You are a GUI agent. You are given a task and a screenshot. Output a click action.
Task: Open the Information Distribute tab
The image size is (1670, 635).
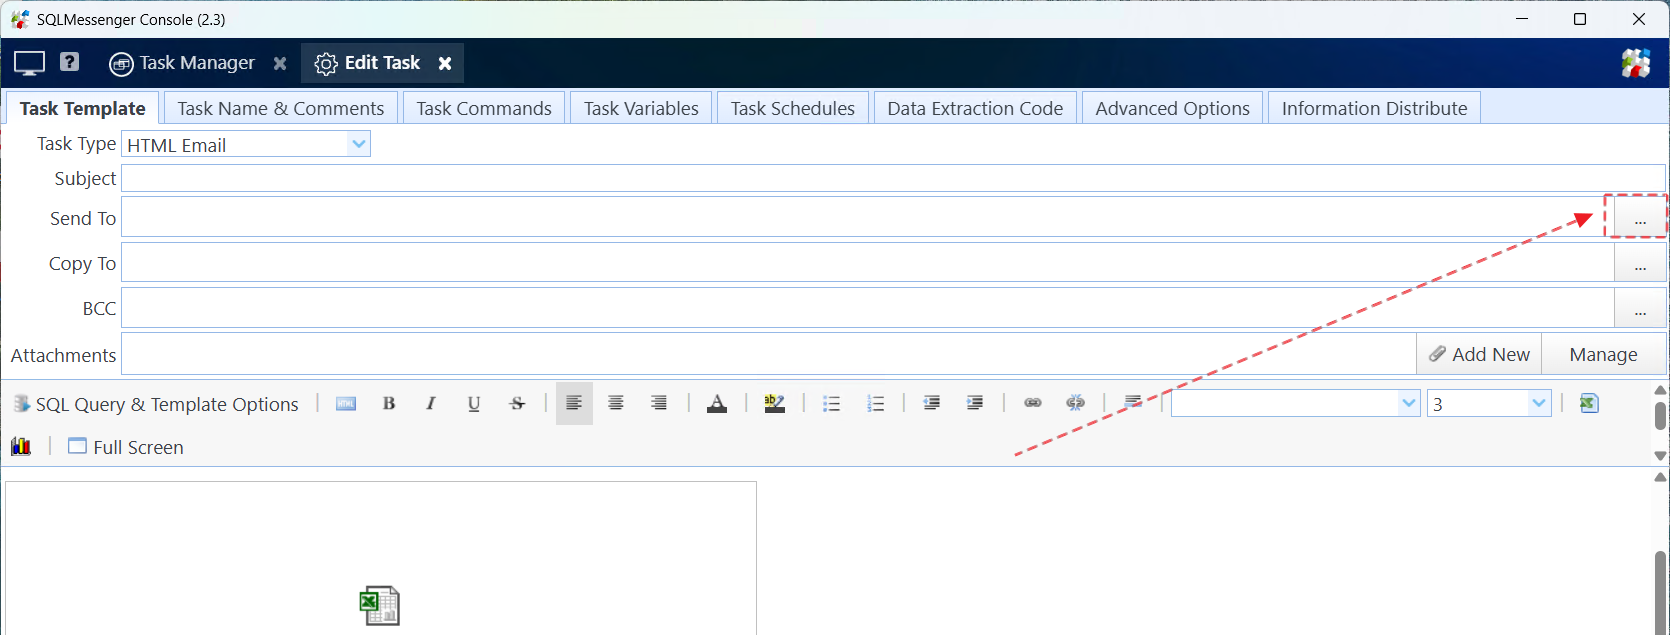(x=1374, y=108)
